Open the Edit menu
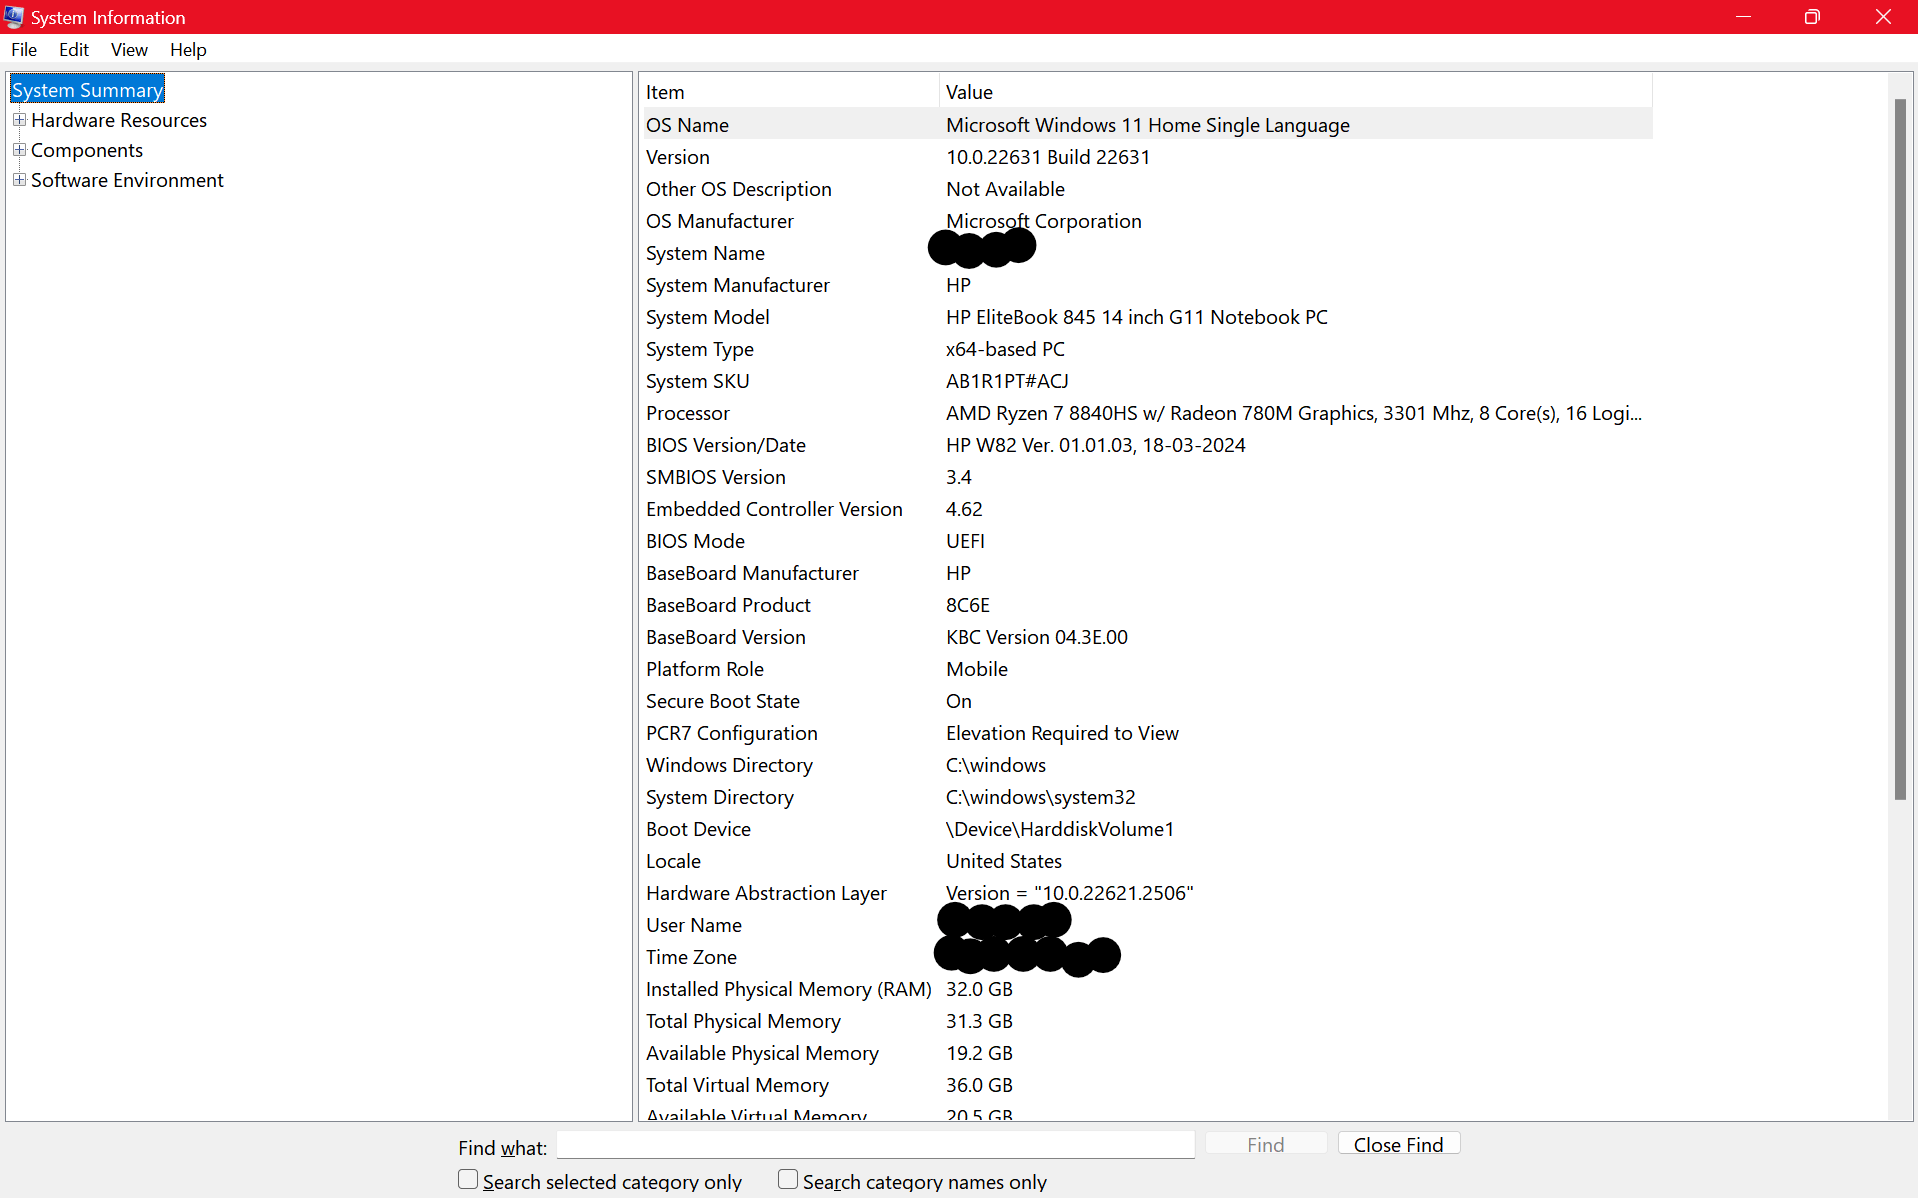 (x=74, y=50)
